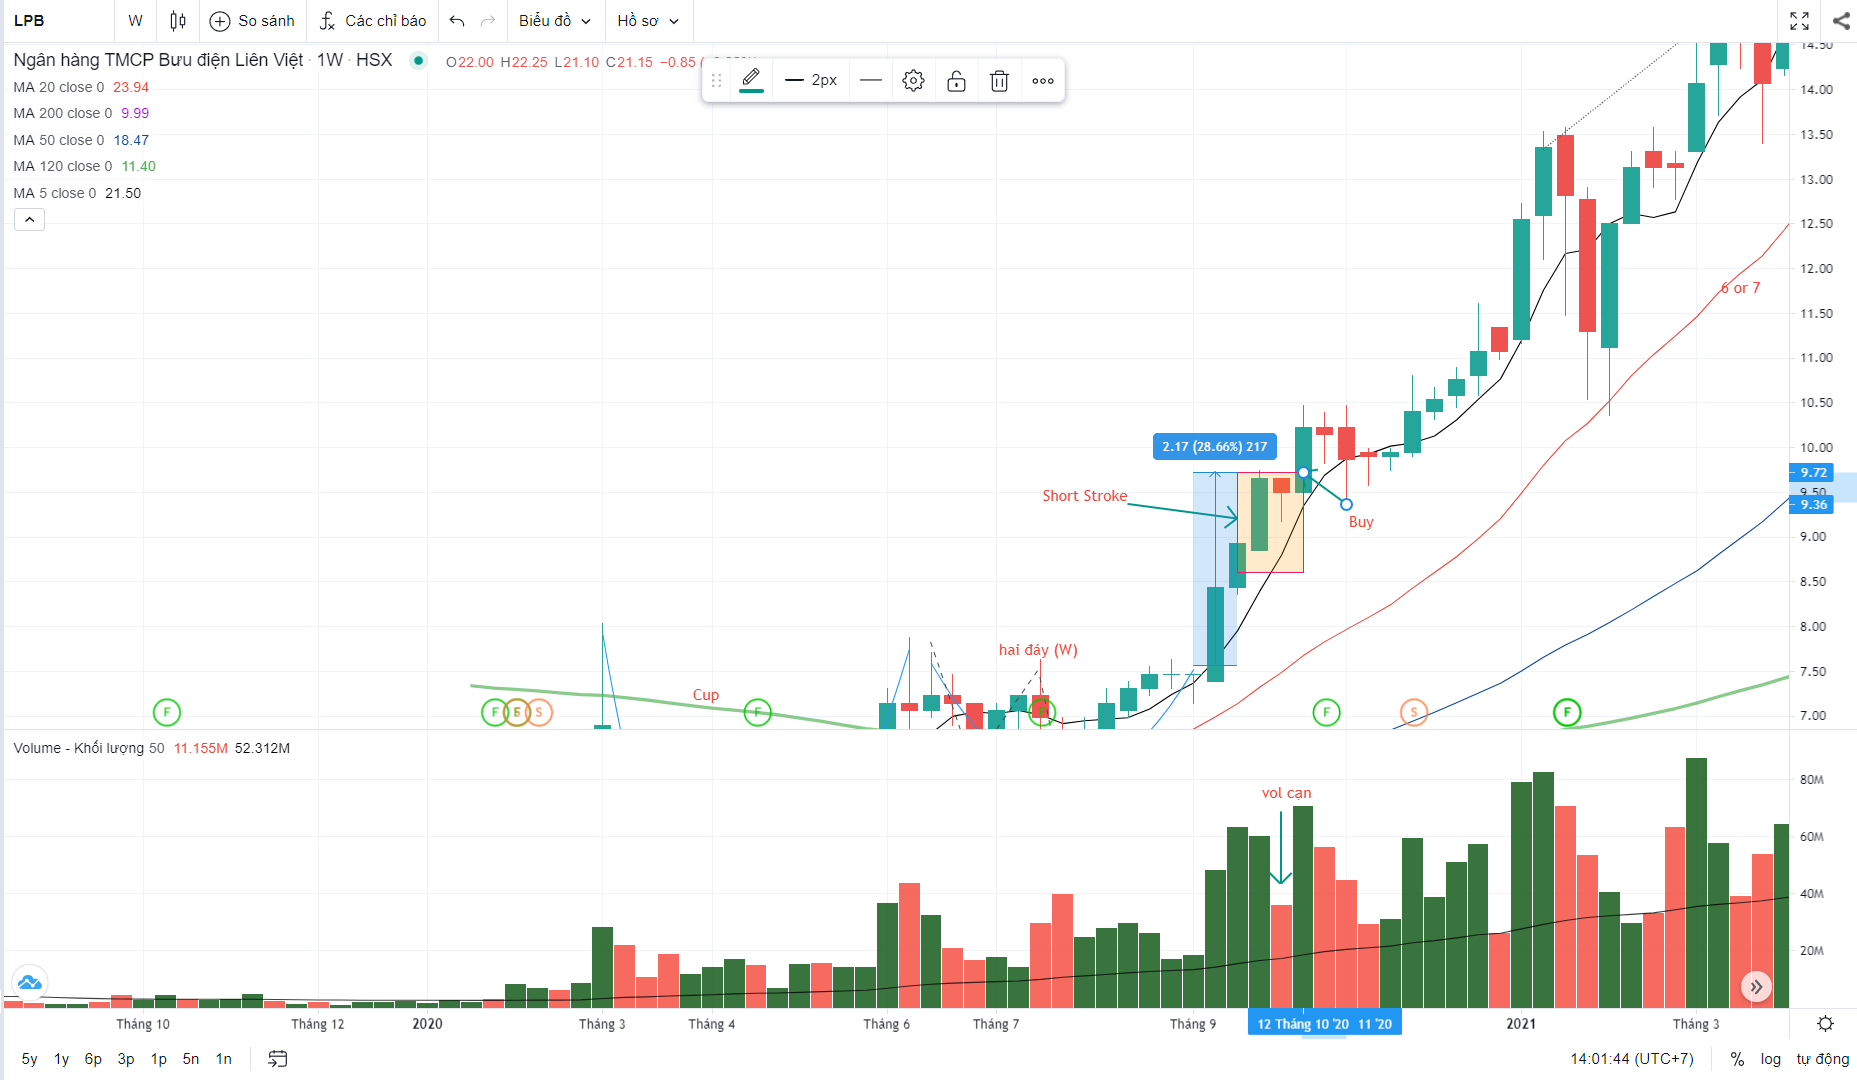
Task: Expand the Biểu đồ dropdown
Action: (x=554, y=21)
